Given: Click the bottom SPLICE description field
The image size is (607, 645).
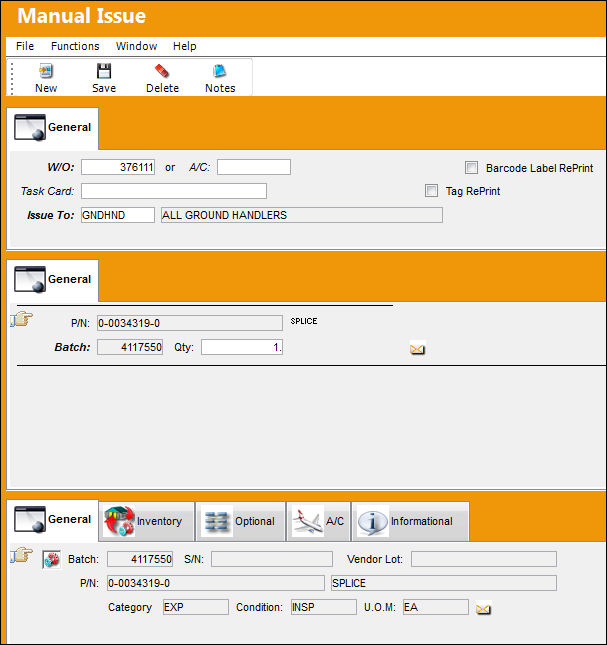Looking at the screenshot, I should pos(444,583).
